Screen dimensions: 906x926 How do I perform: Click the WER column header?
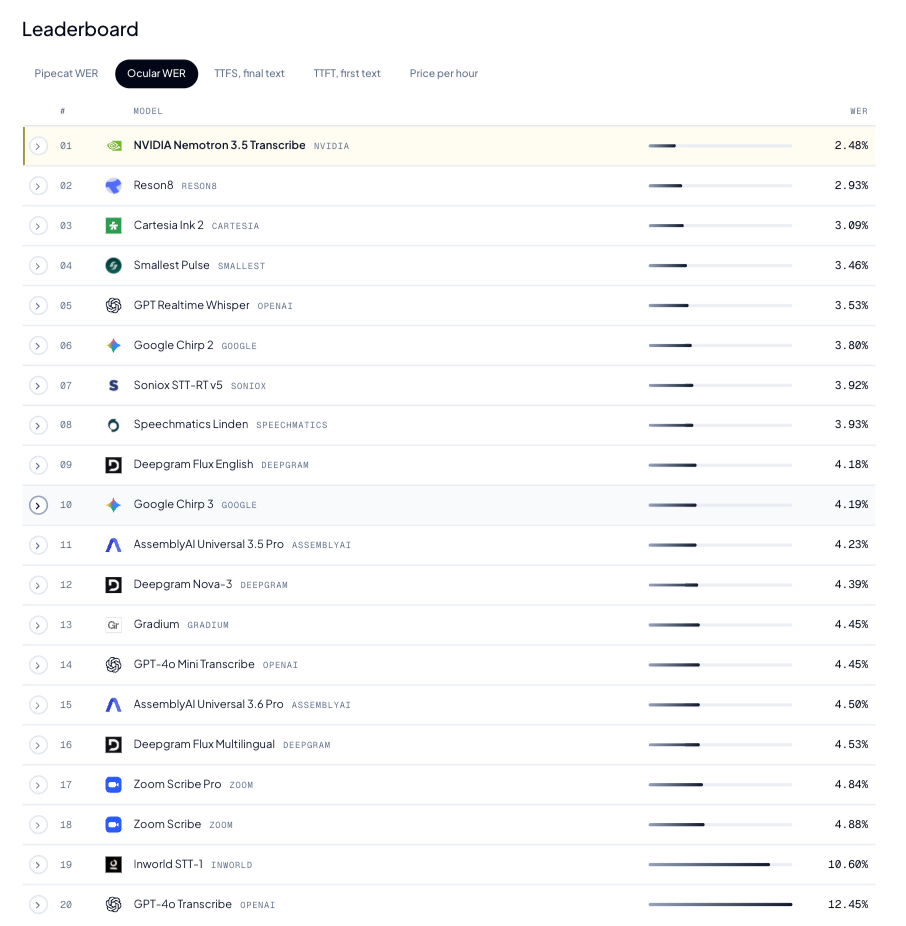click(x=859, y=111)
